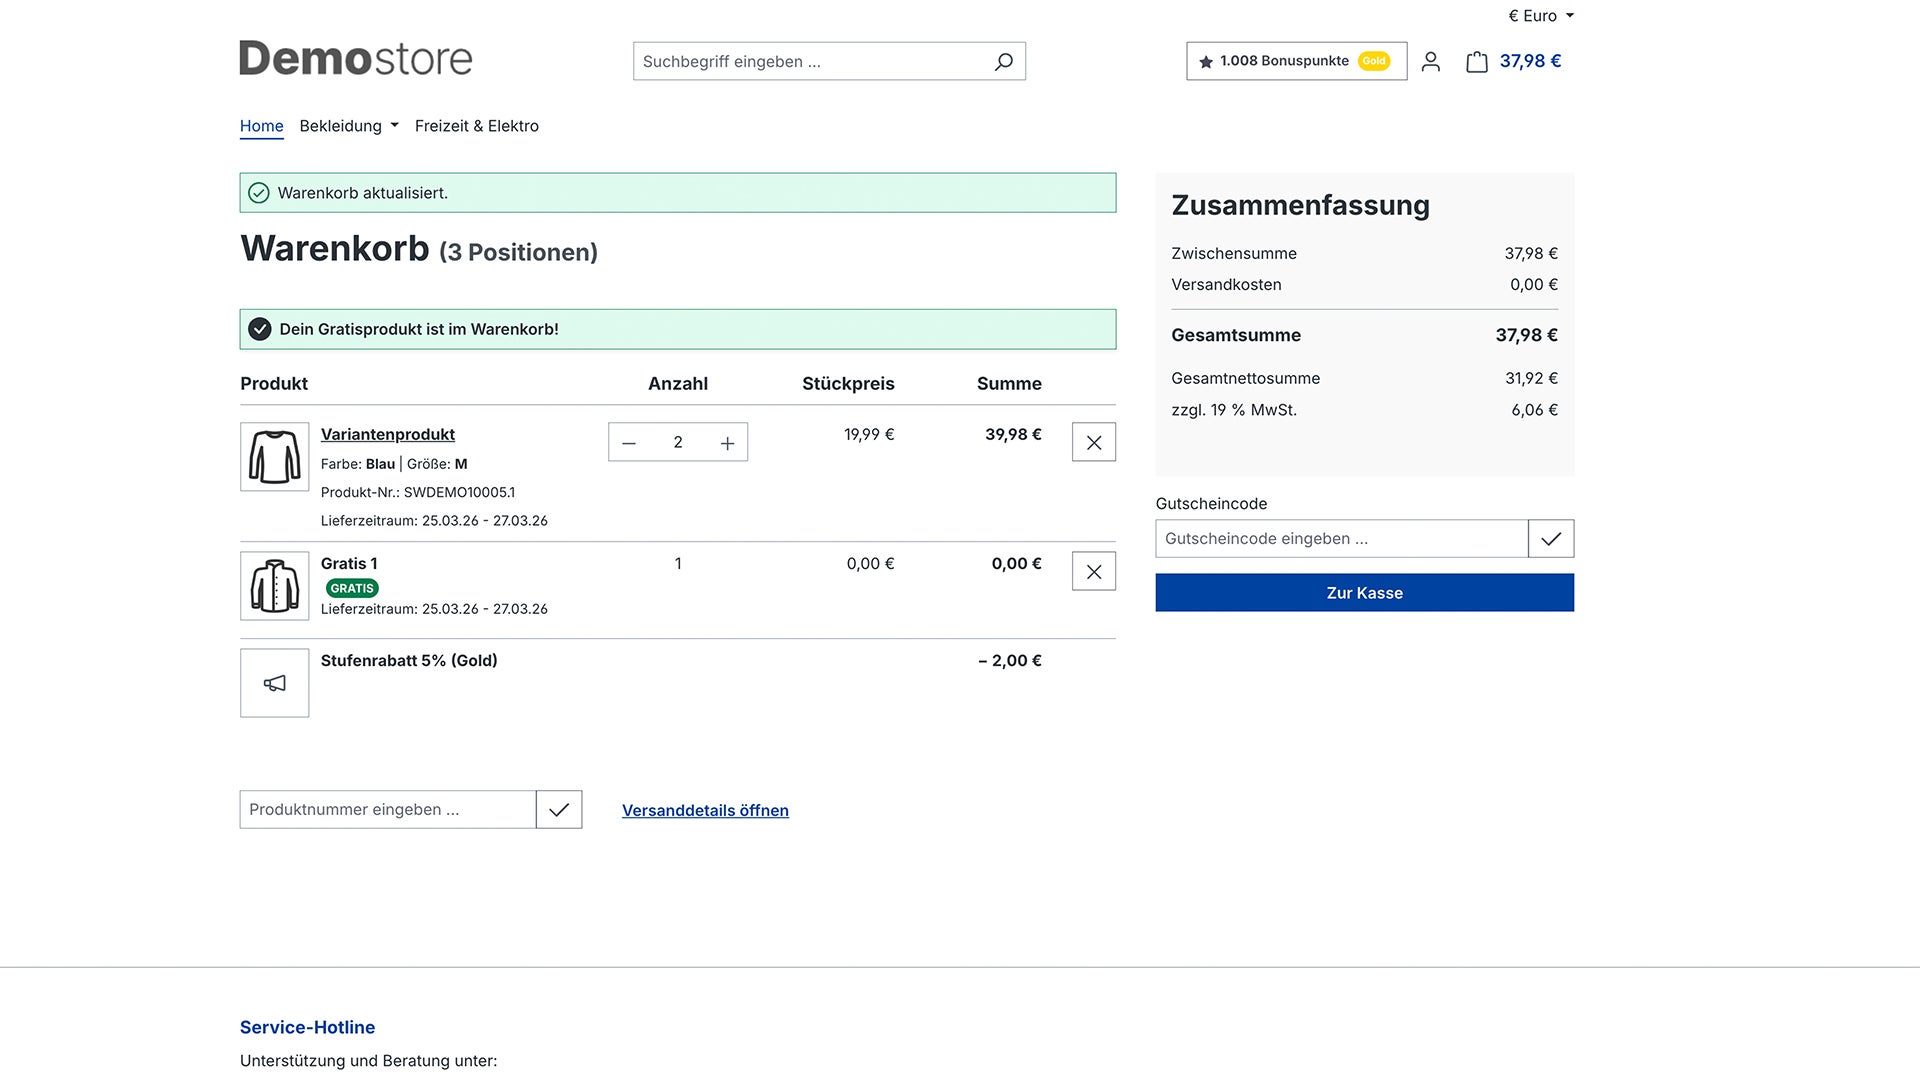The image size is (1920, 1080).
Task: Expand the Bekleidung menu
Action: 349,126
